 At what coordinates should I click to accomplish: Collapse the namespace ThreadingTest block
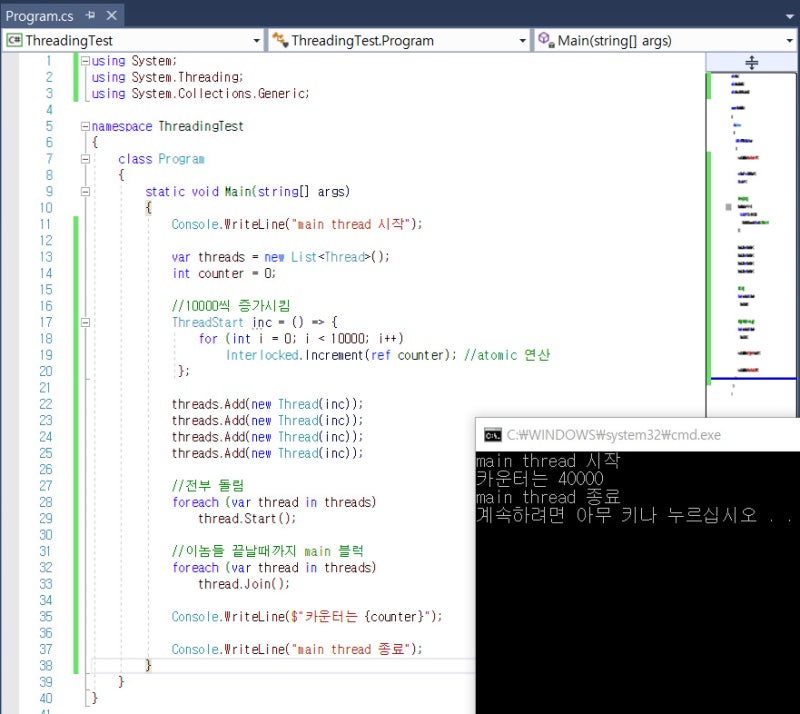pos(85,127)
